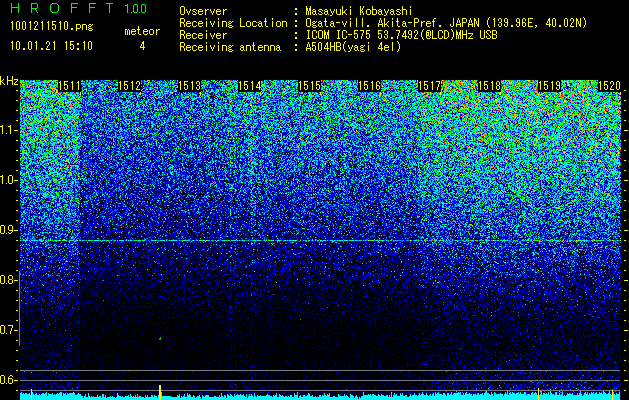Screen dimensions: 629x400
Task: Click the 1520 time label
Action: [x=609, y=86]
